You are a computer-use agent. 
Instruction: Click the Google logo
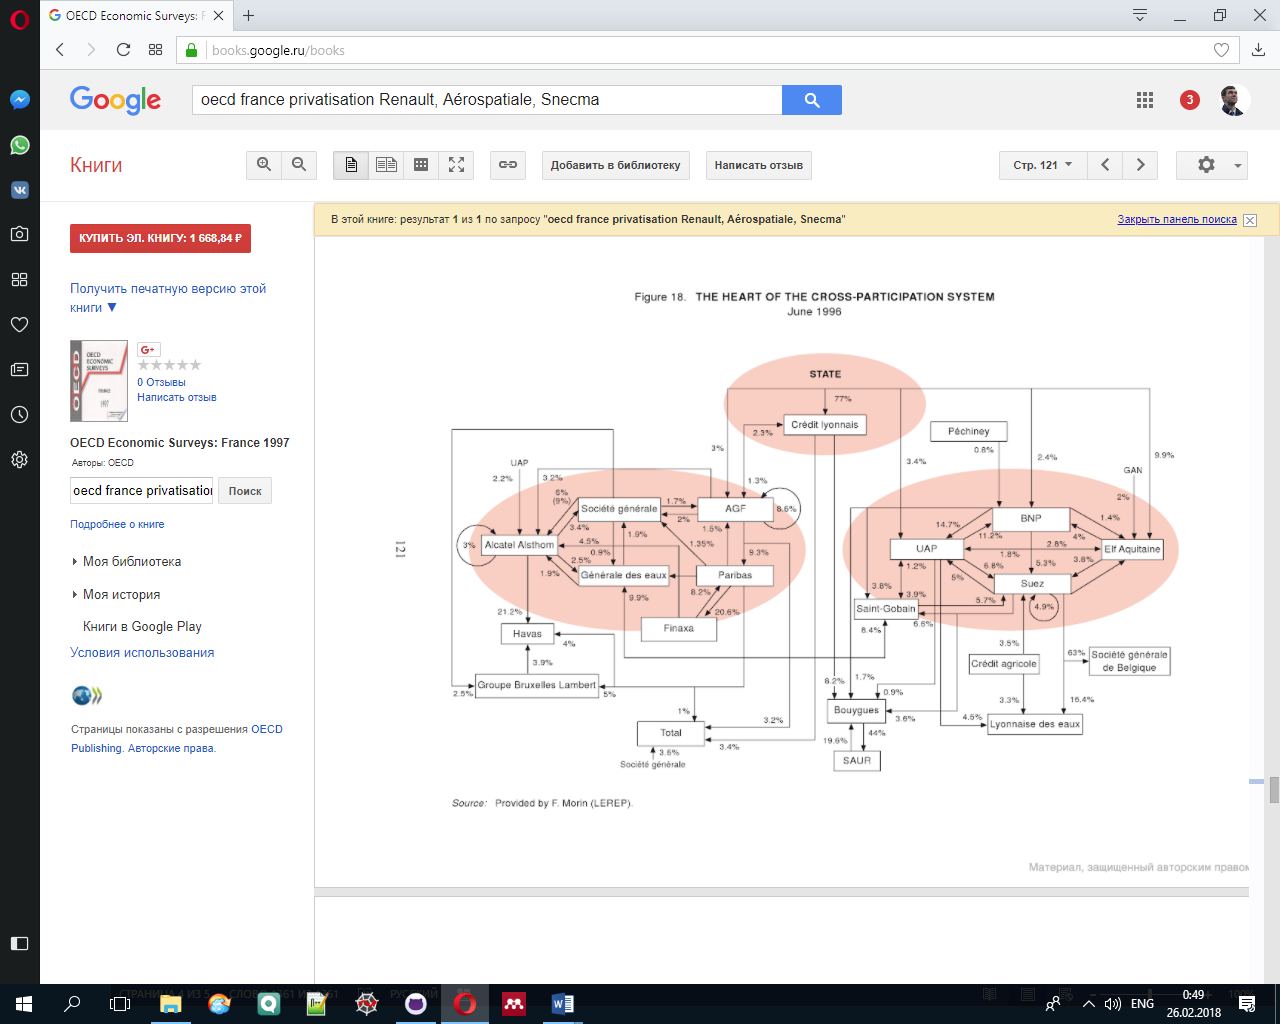(115, 99)
